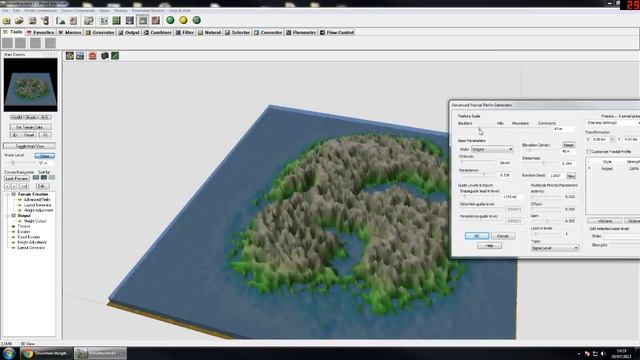Adjust the Water Level slider

(x=21, y=162)
